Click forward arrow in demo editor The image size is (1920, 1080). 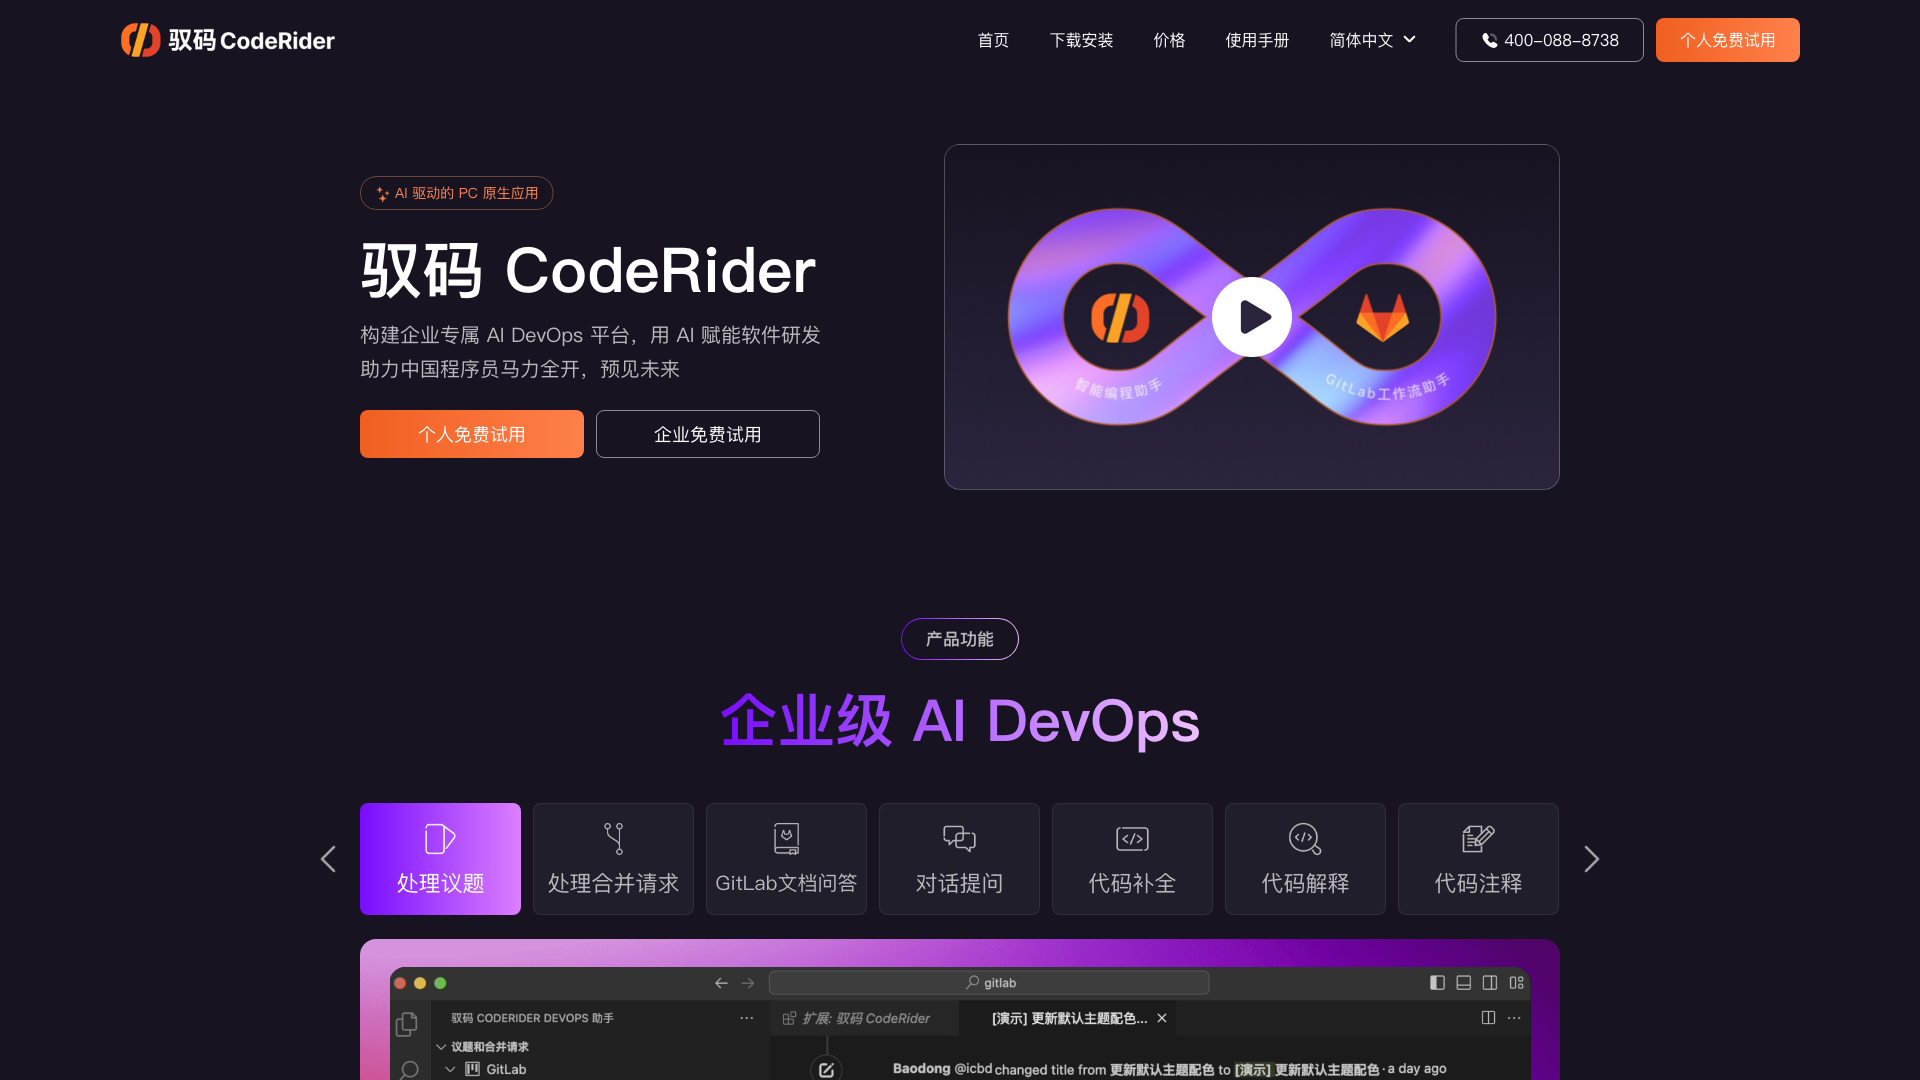point(748,983)
